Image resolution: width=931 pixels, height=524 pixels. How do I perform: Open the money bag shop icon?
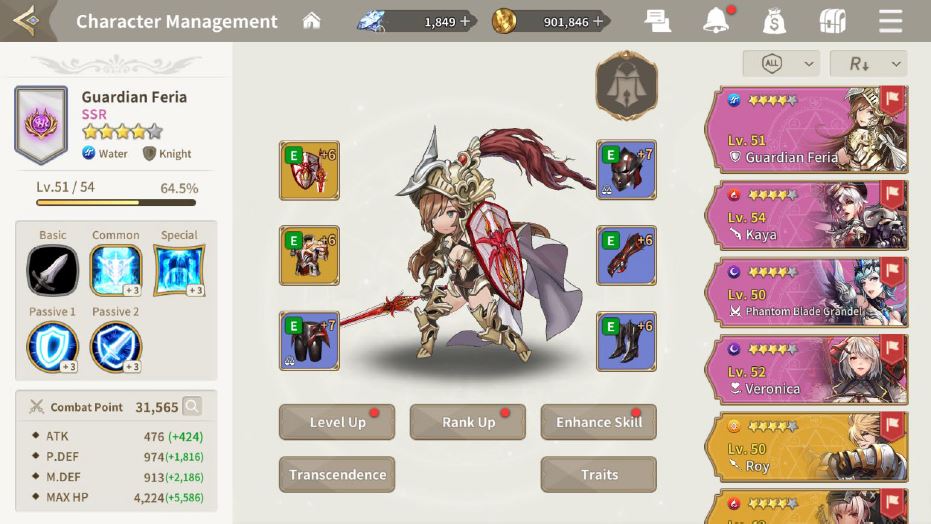774,21
